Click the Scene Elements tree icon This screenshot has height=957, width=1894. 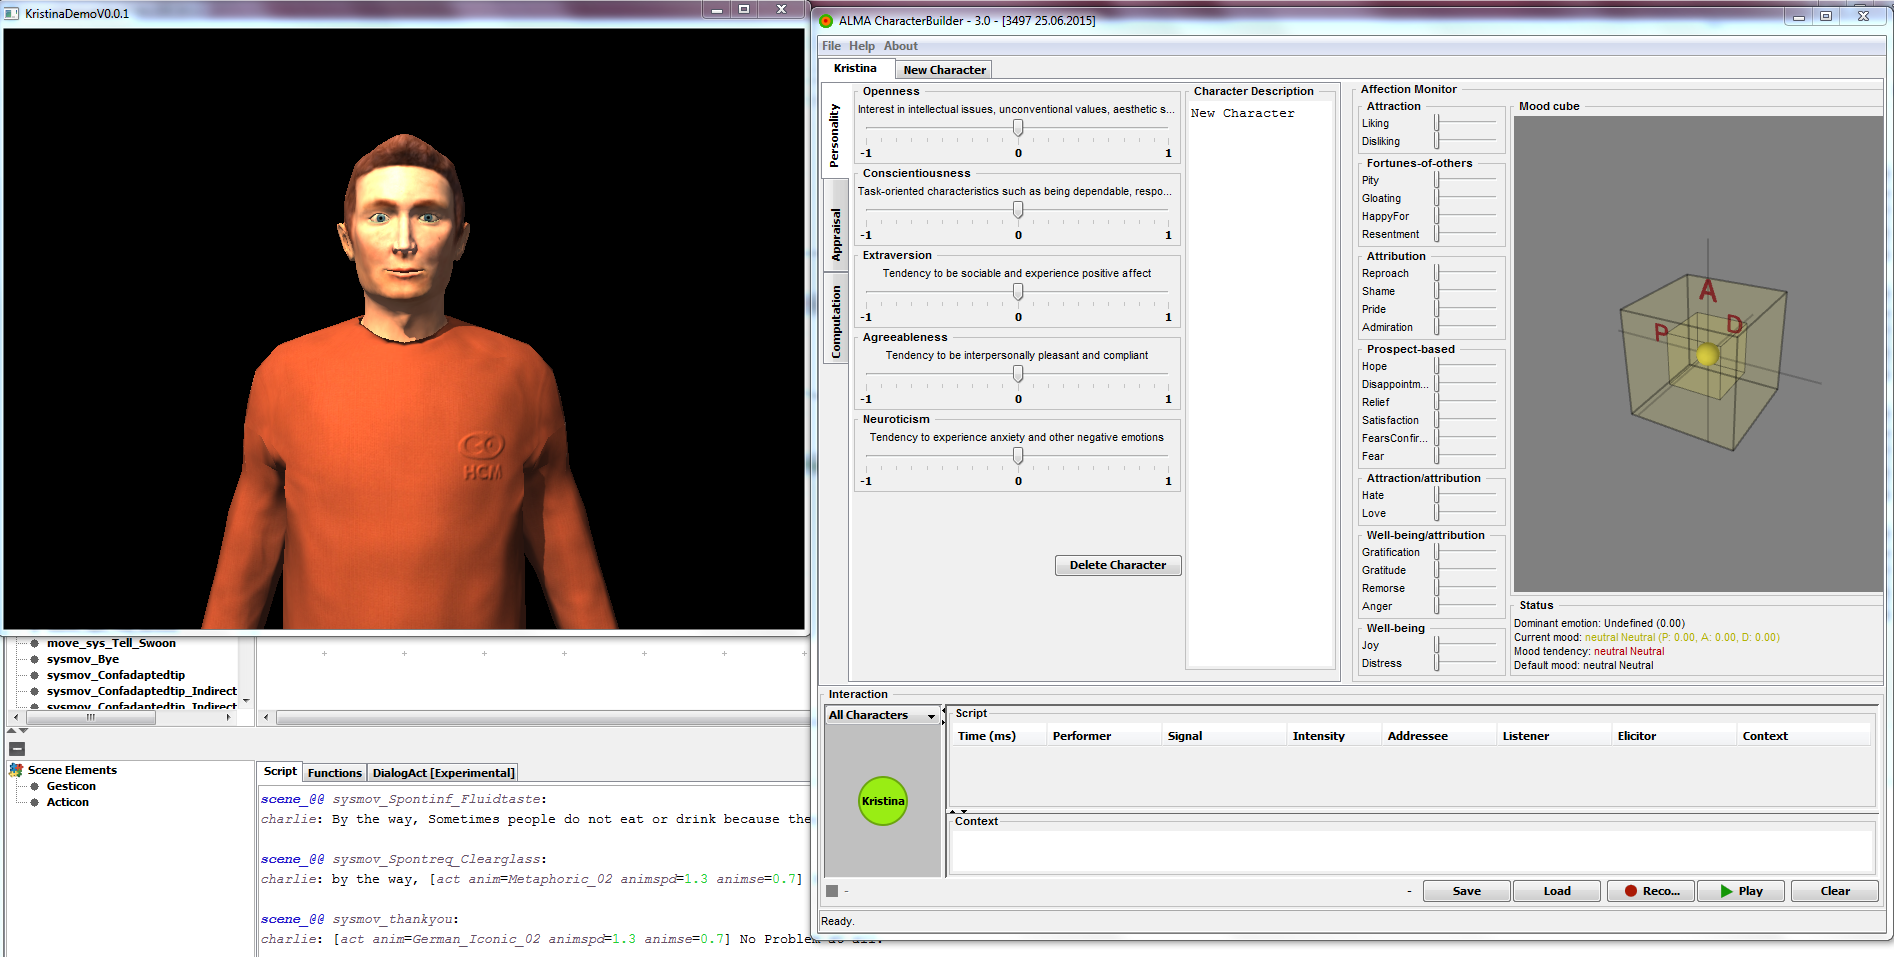point(16,770)
